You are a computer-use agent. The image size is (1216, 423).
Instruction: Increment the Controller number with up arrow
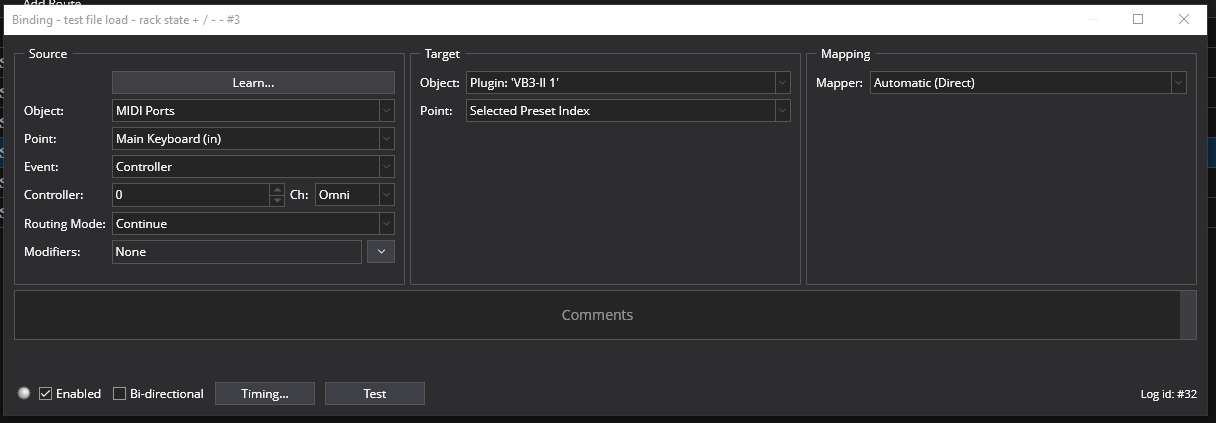tap(277, 190)
